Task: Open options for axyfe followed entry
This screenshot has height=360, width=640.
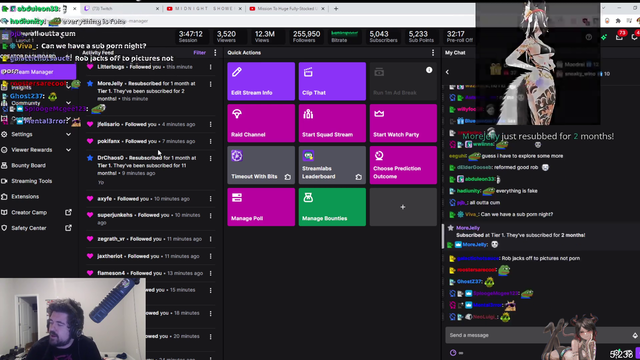Action: pos(211,199)
